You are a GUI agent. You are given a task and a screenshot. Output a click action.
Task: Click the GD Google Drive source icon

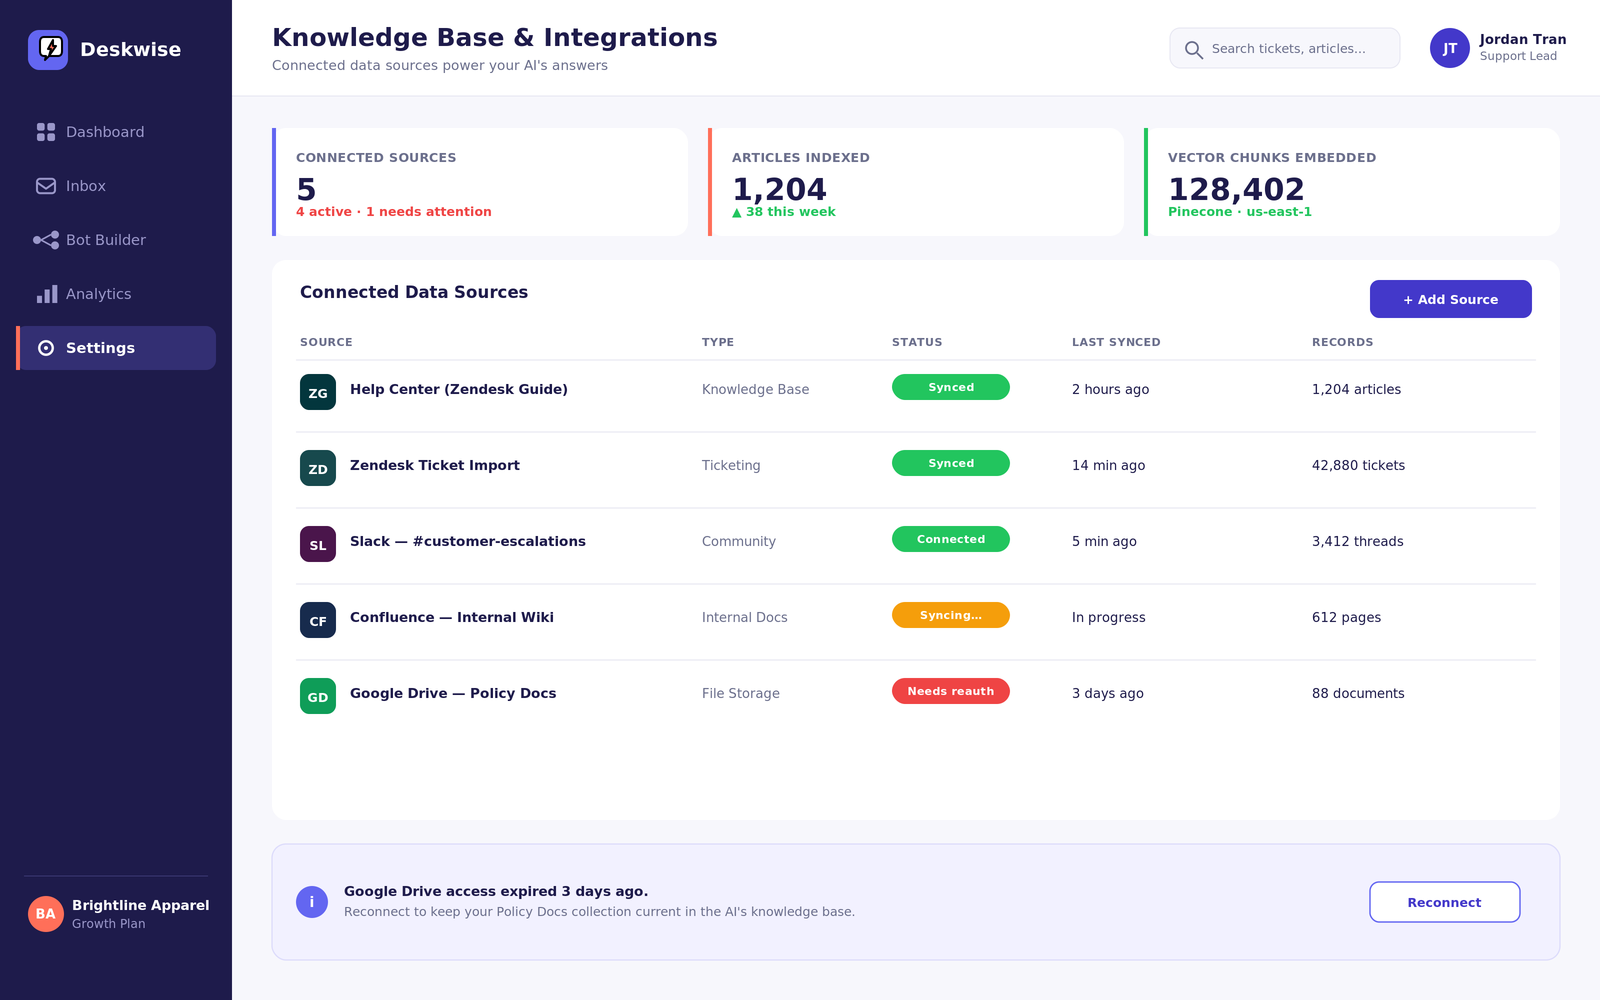[x=318, y=696]
